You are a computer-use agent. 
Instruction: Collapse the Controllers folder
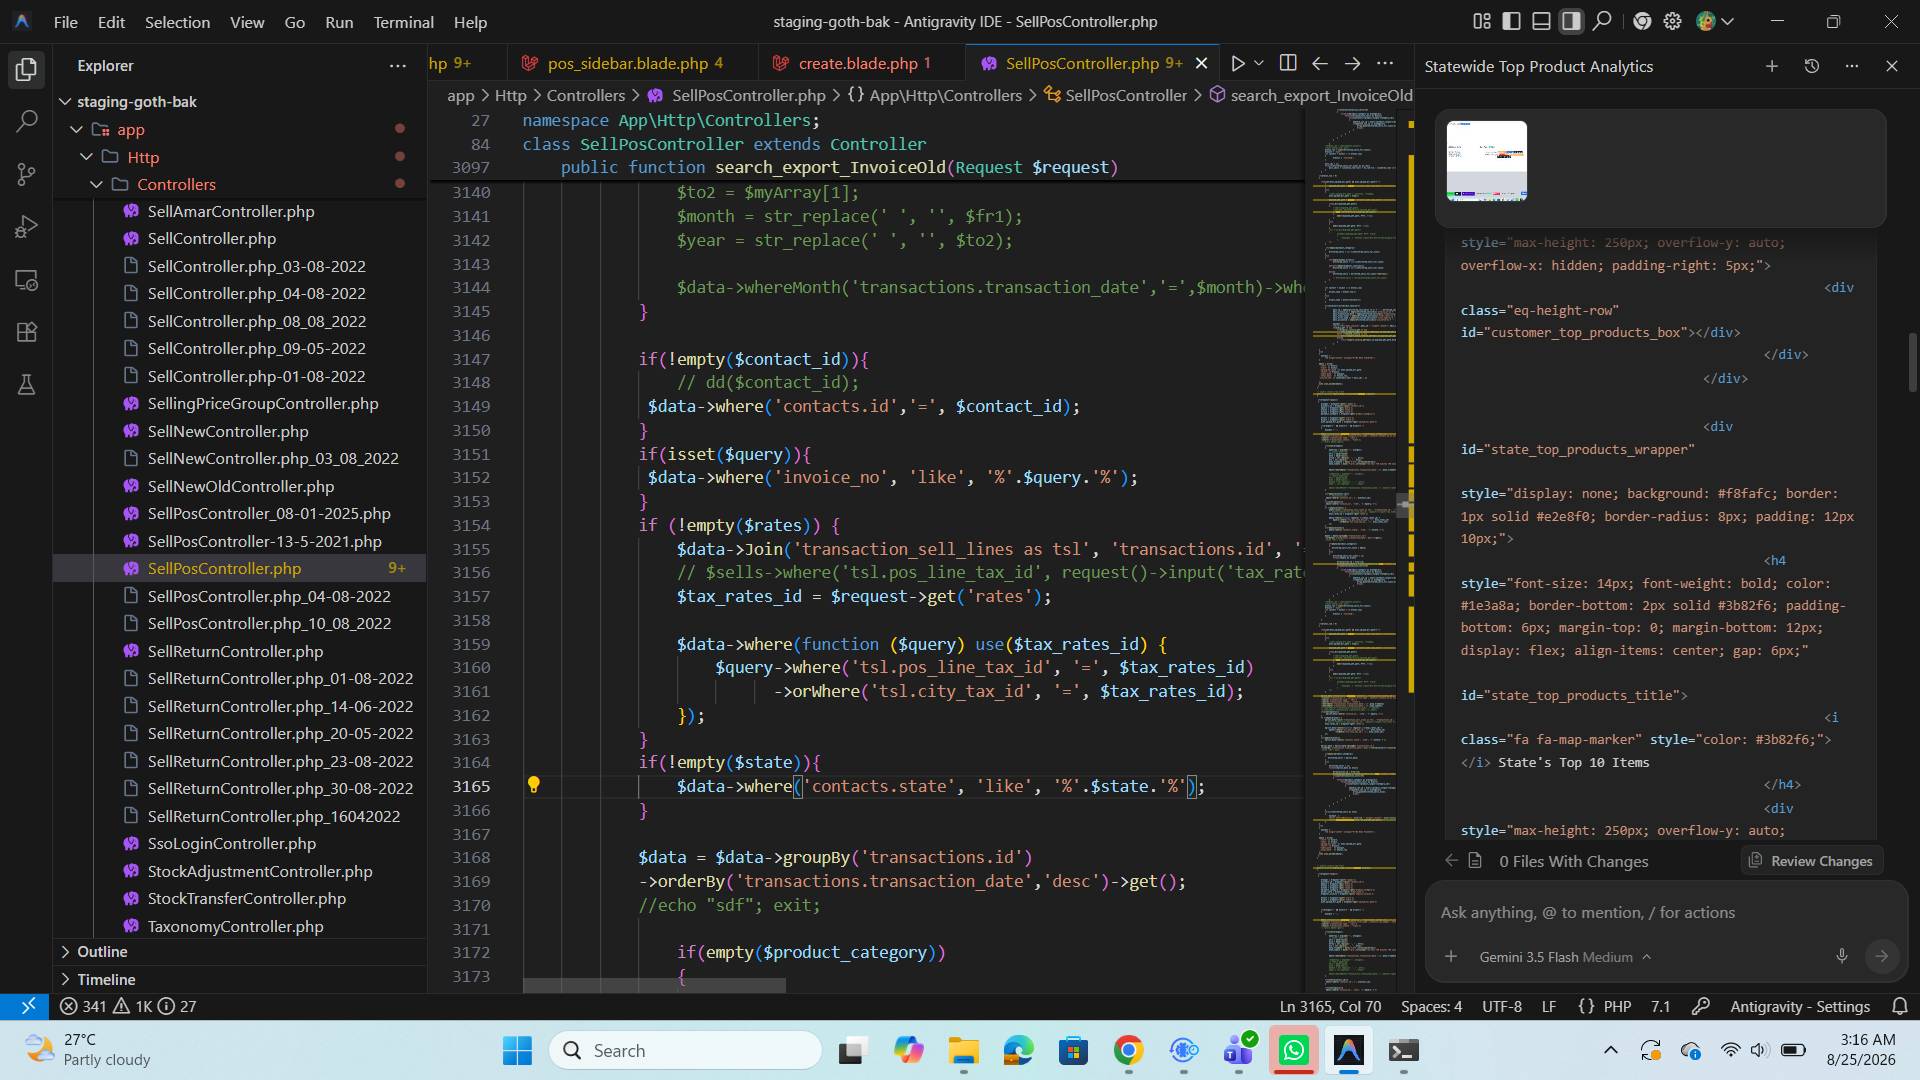(97, 184)
